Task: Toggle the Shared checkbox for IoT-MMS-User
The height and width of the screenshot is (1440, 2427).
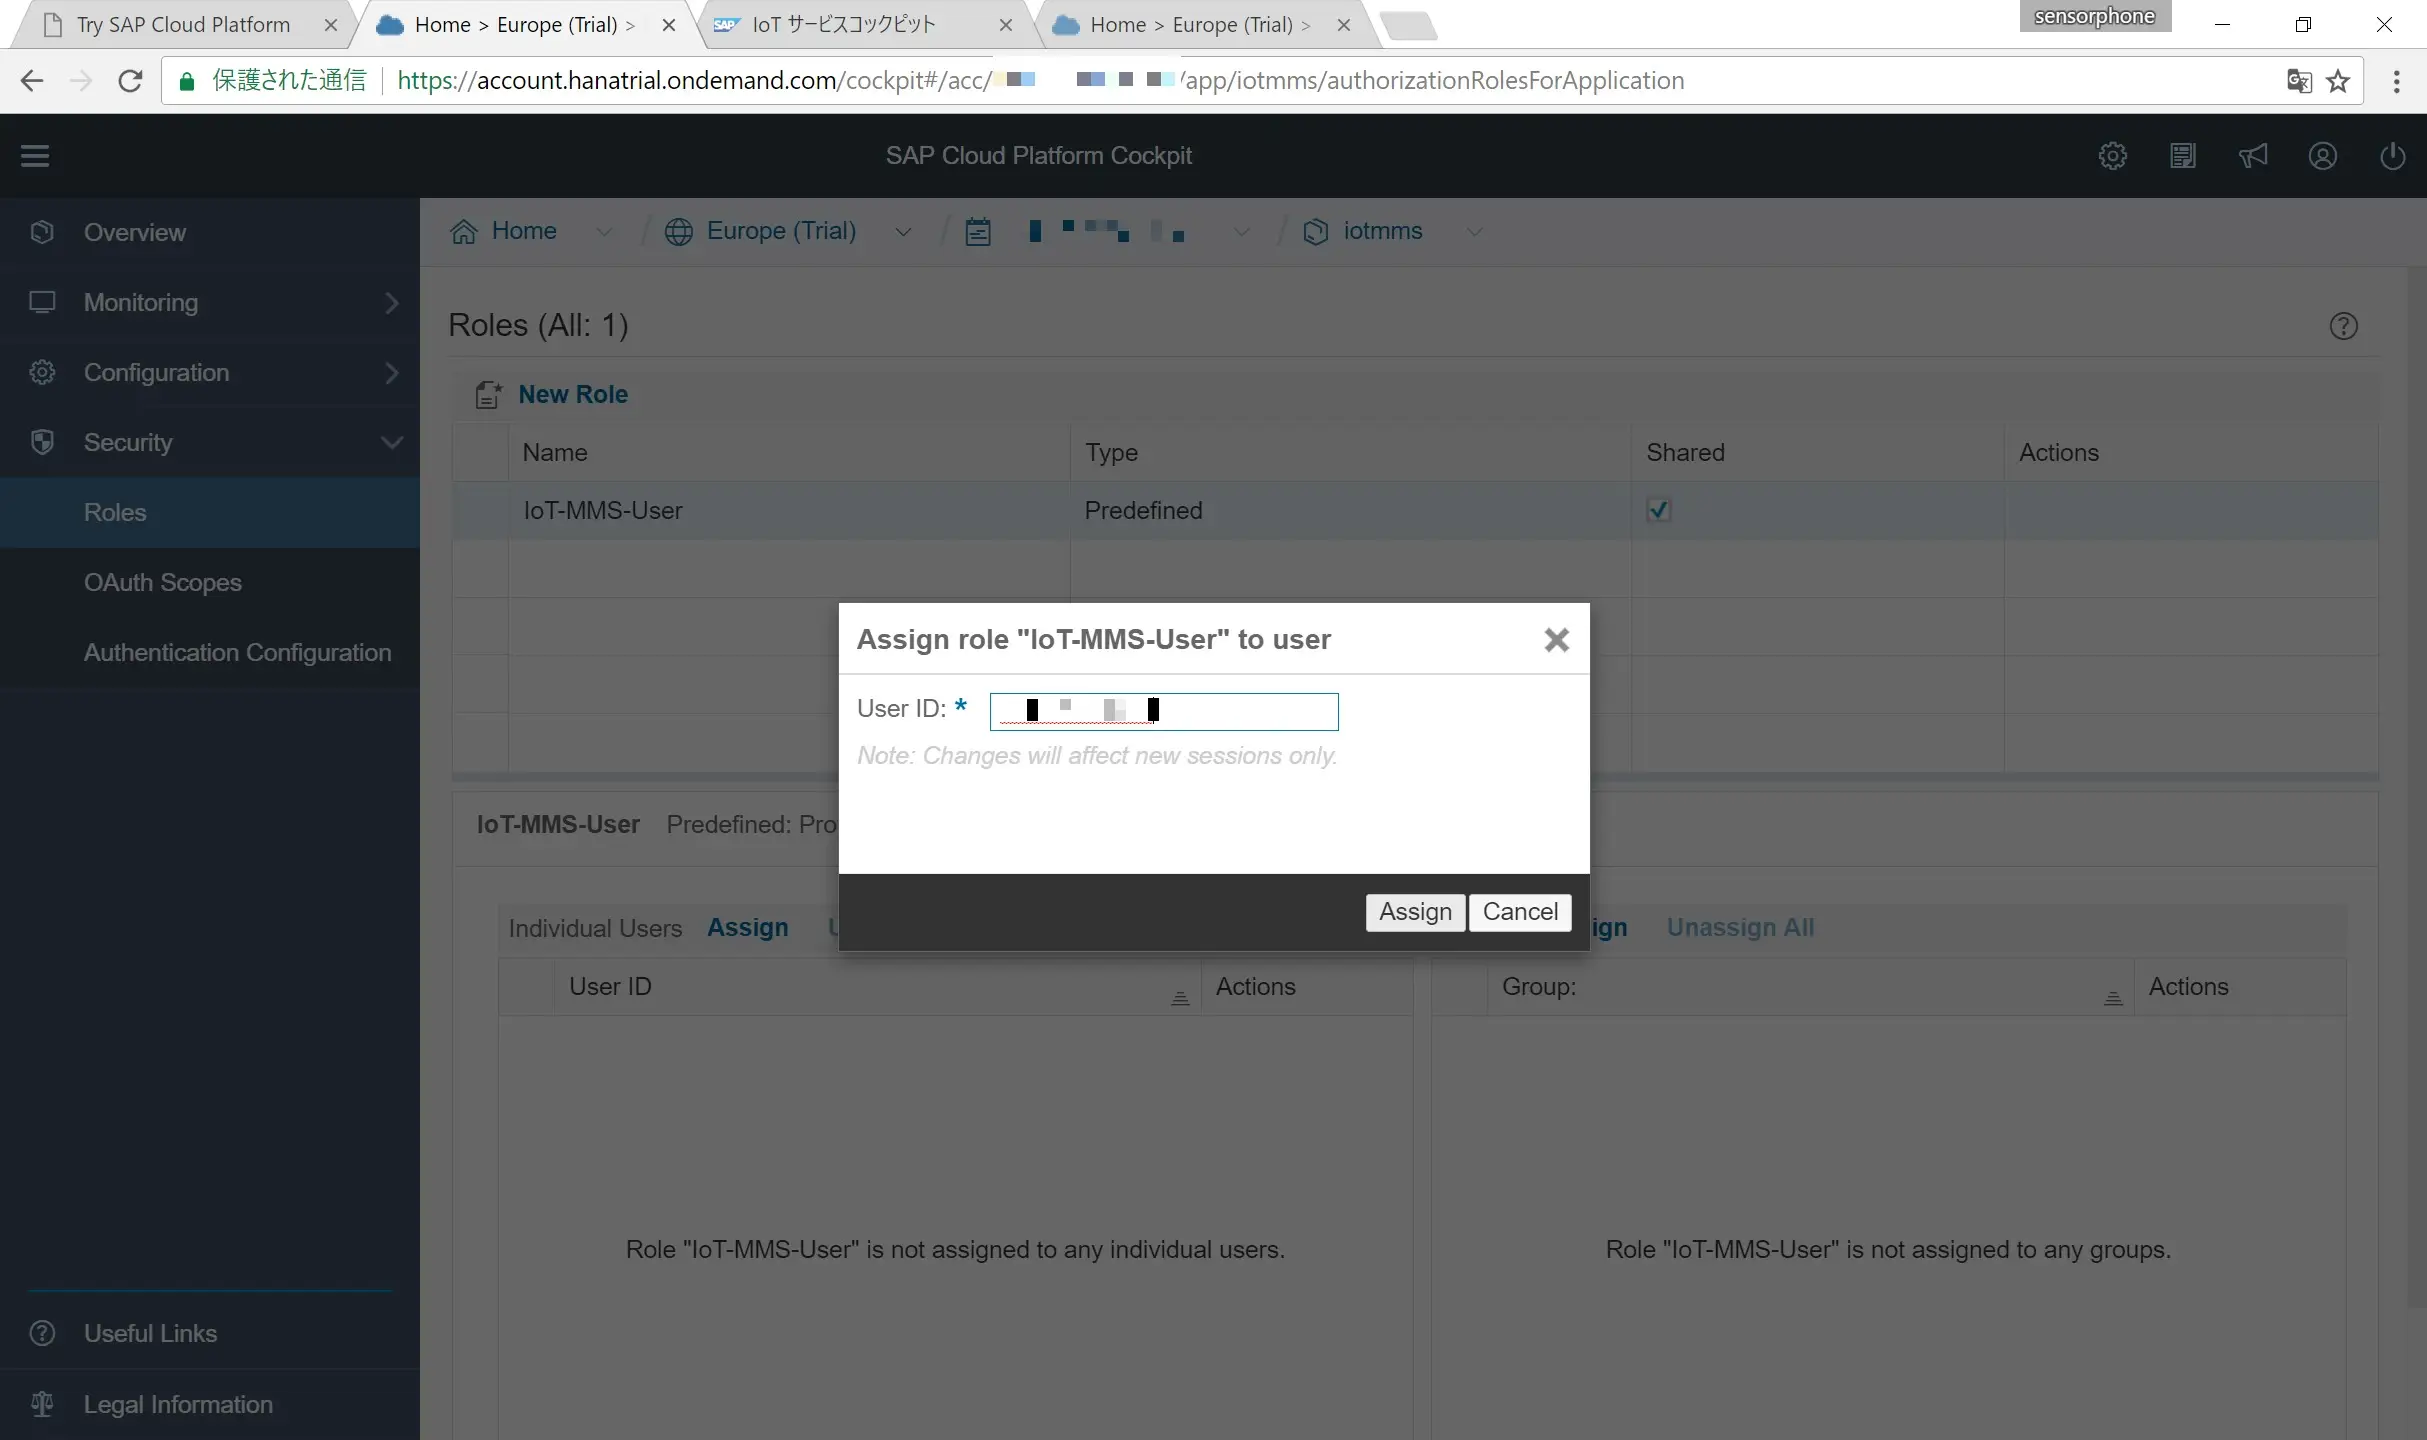Action: (x=1658, y=510)
